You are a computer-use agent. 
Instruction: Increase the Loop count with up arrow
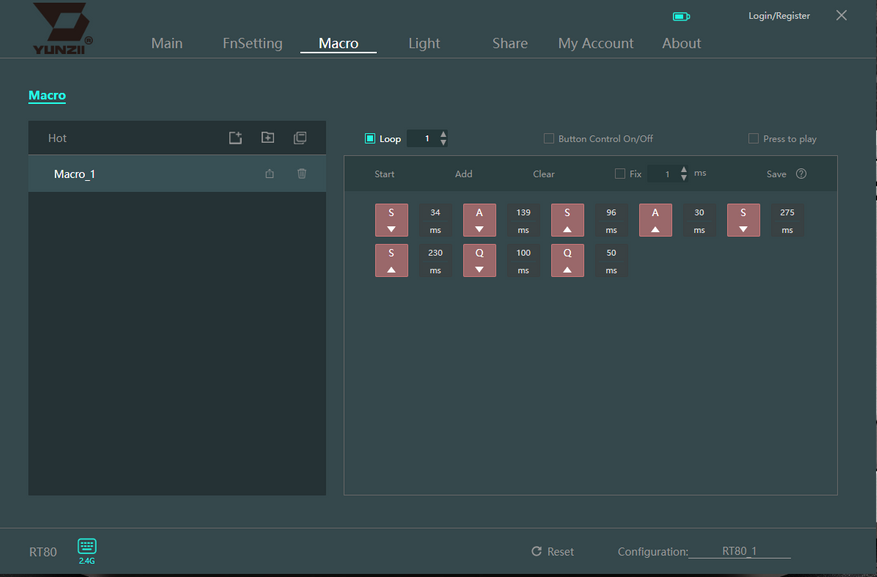click(443, 134)
